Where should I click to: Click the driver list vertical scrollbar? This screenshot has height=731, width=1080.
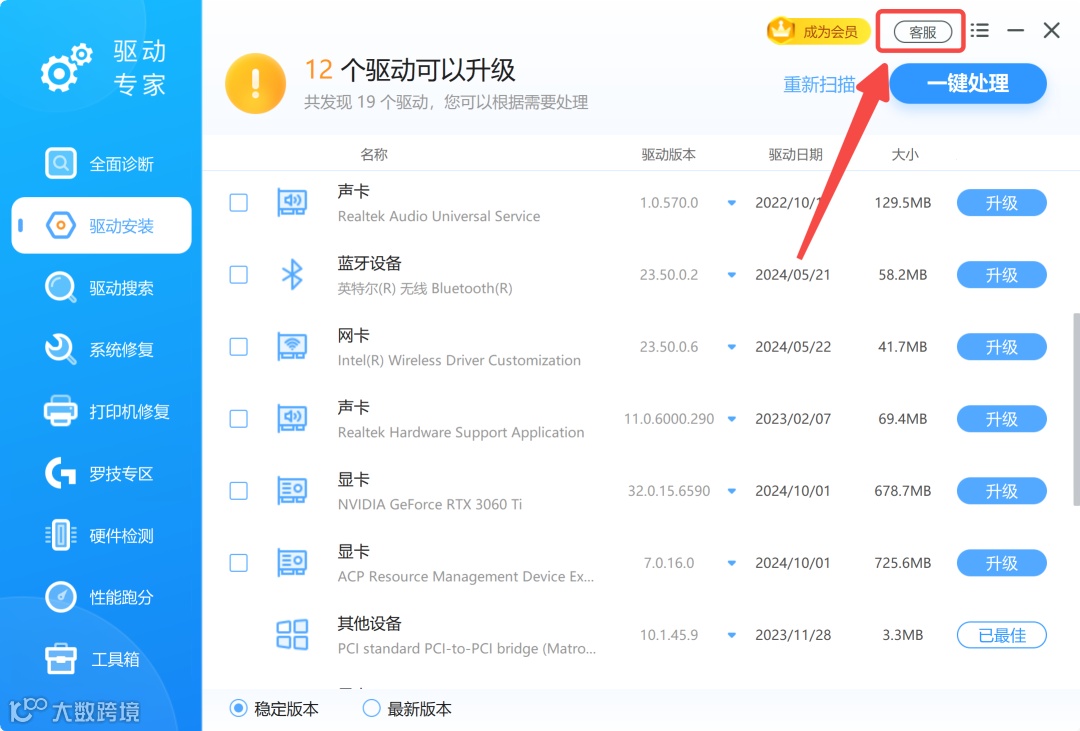pyautogui.click(x=1076, y=409)
